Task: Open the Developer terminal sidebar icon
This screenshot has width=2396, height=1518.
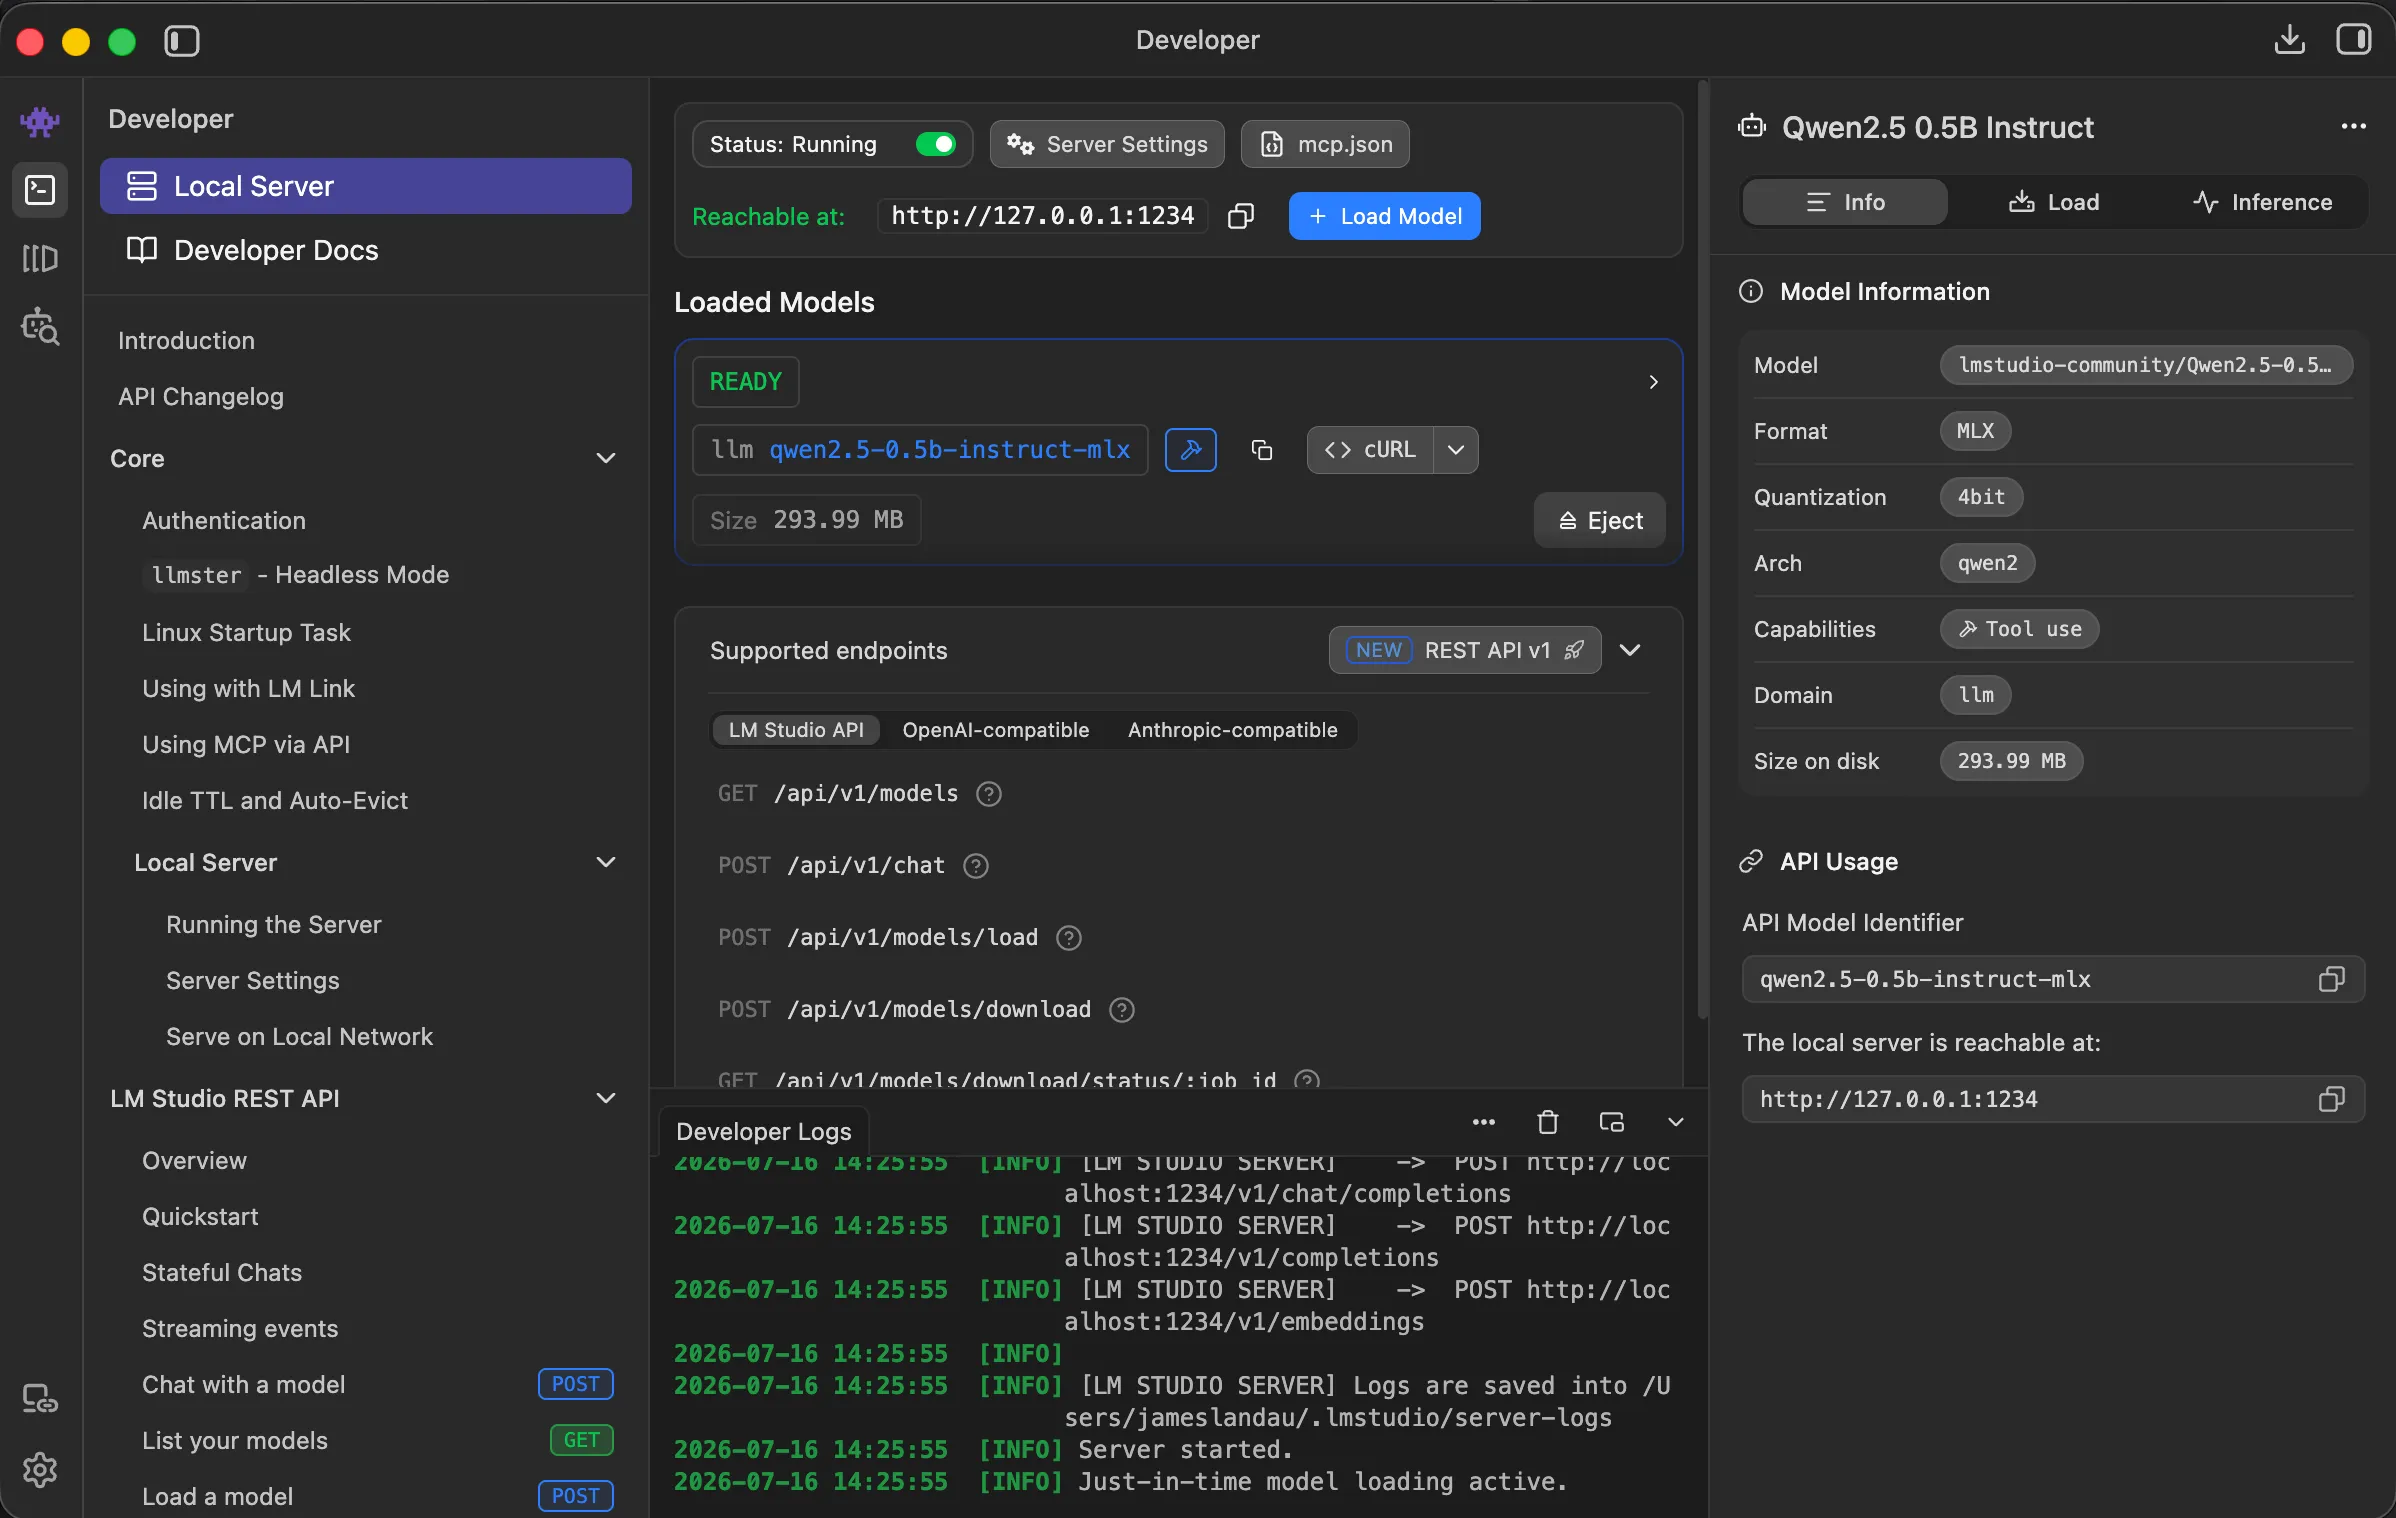Action: click(40, 189)
